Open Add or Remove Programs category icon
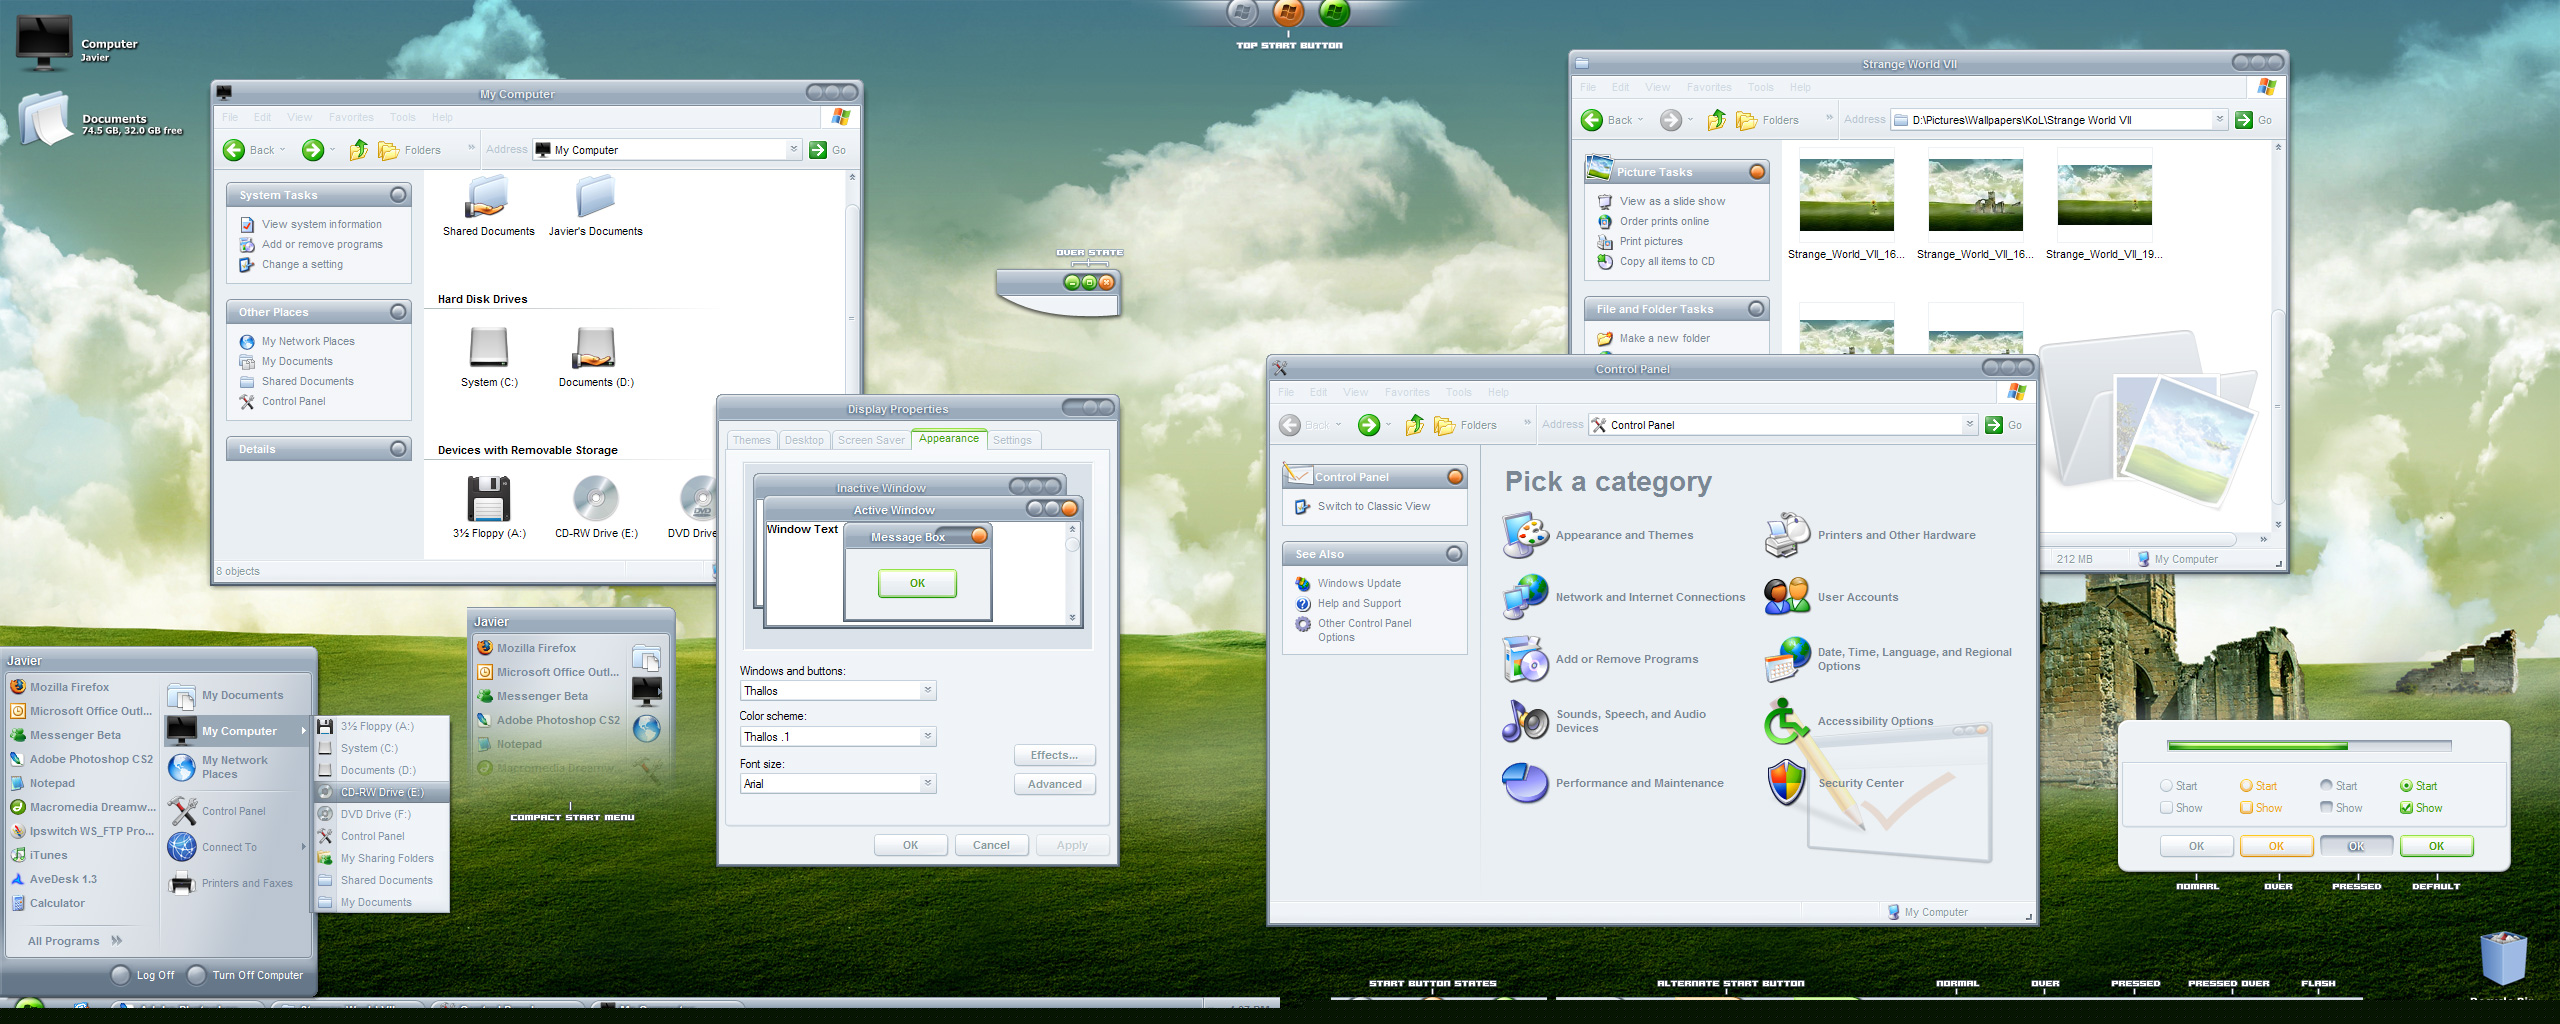 tap(1526, 659)
